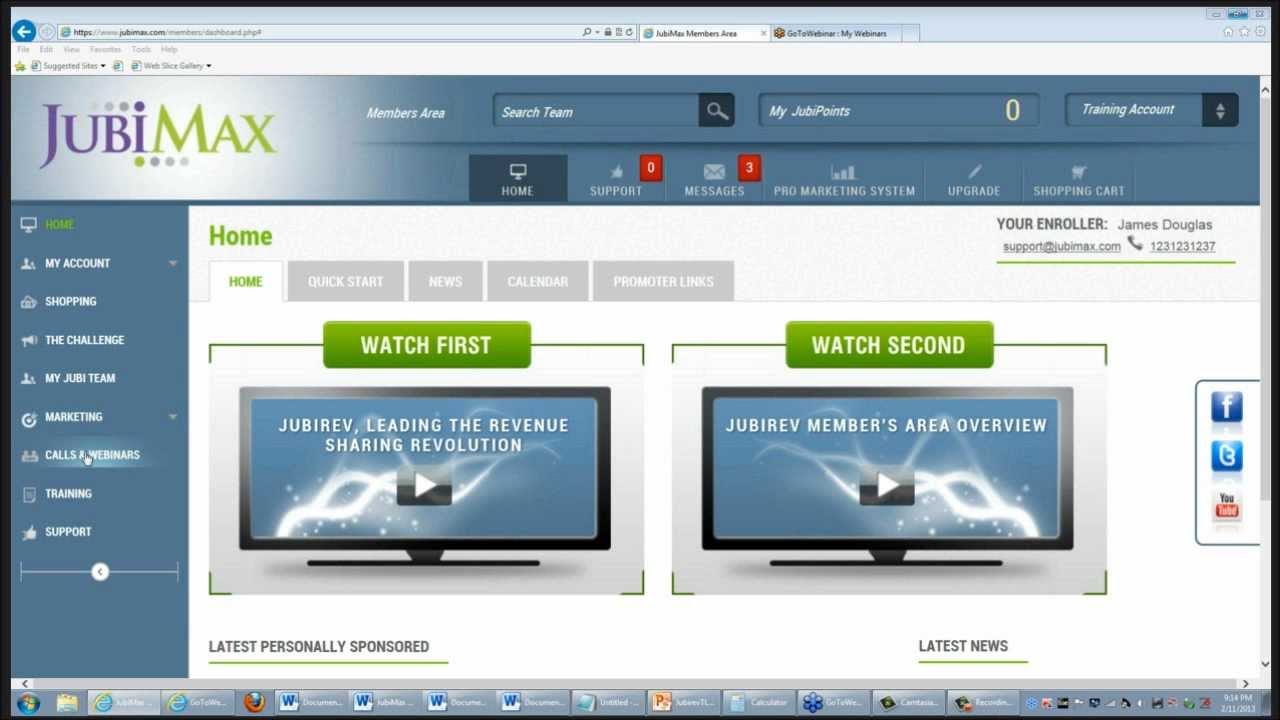Screen dimensions: 1280x720
Task: Refresh the page using address bar reload icon
Action: (x=629, y=32)
